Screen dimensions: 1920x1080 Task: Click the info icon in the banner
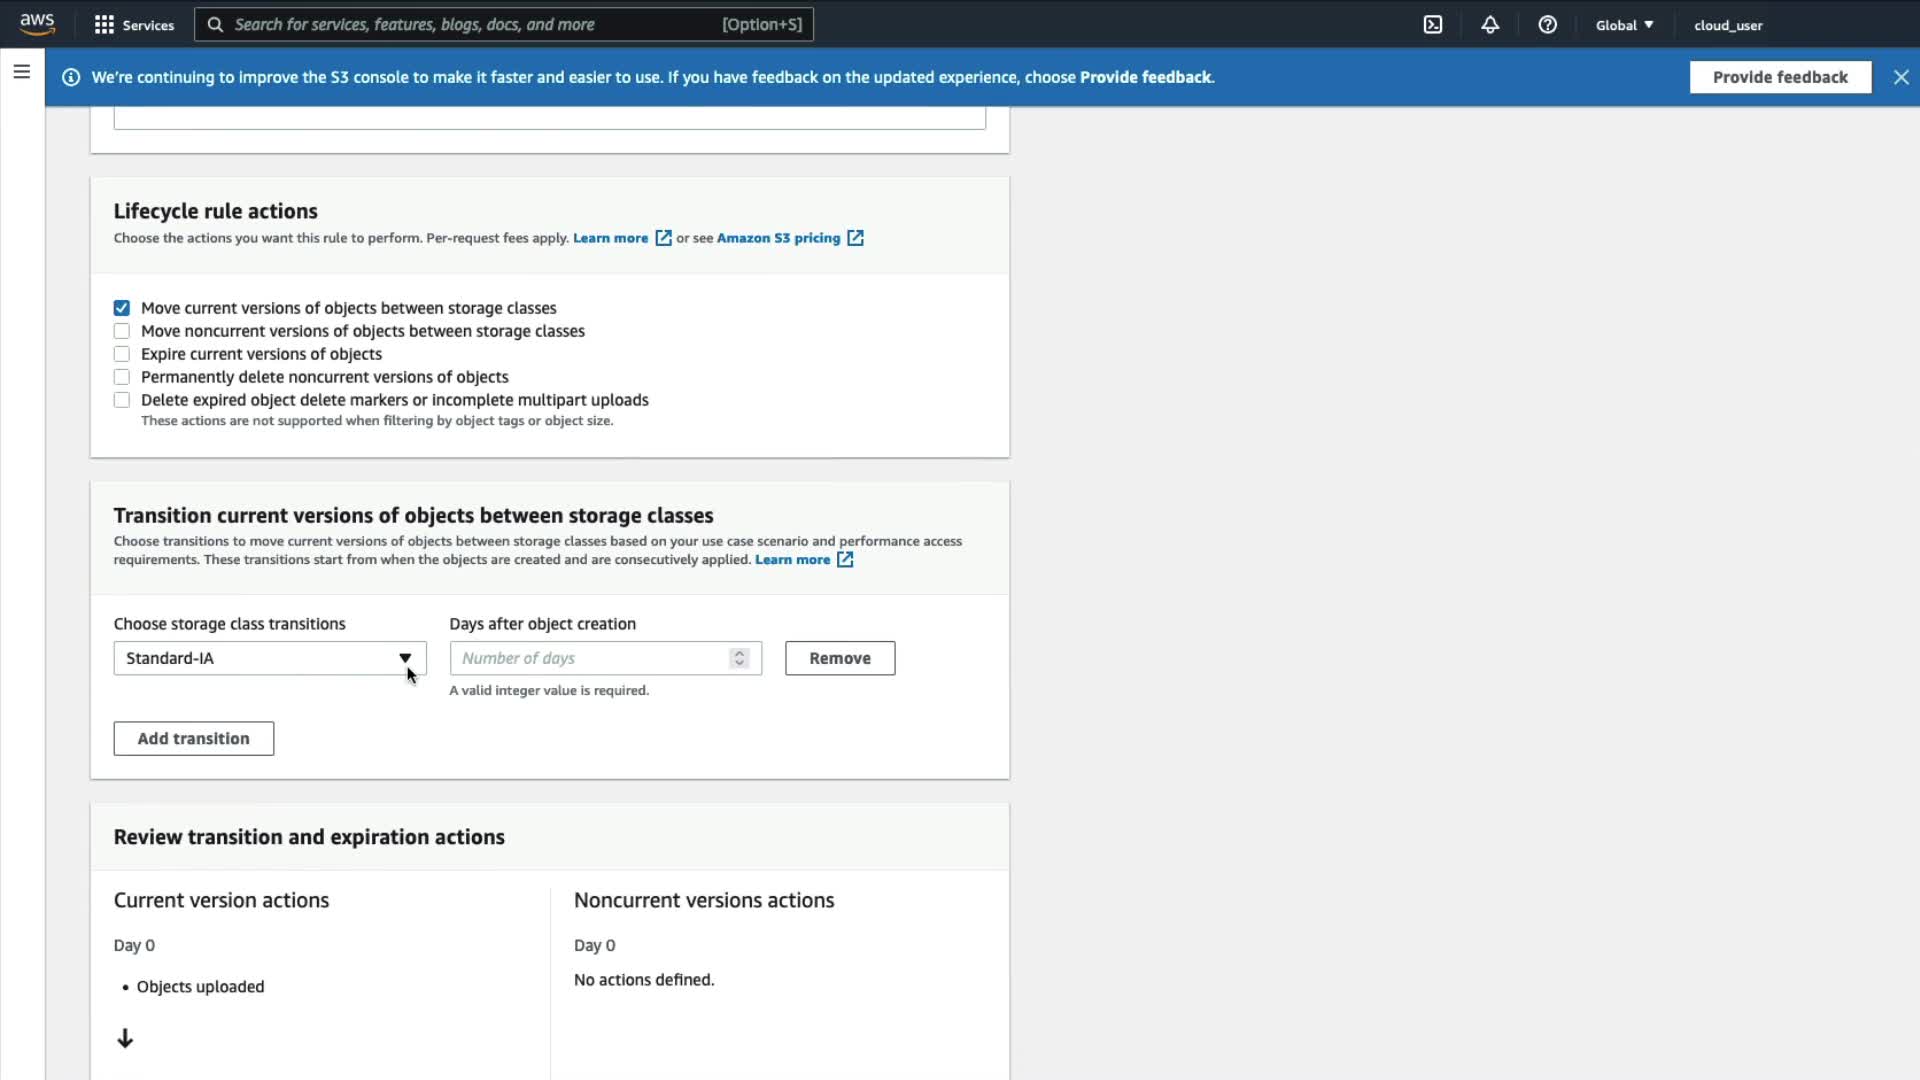(x=71, y=77)
